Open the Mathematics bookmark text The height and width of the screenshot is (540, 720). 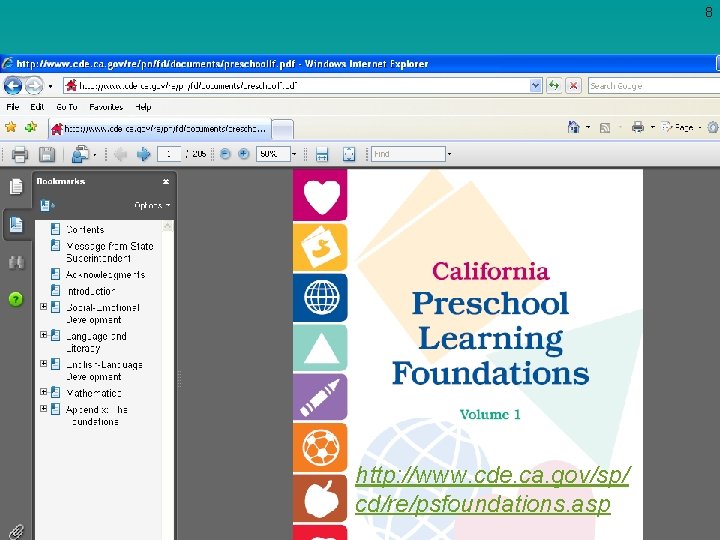coord(94,393)
